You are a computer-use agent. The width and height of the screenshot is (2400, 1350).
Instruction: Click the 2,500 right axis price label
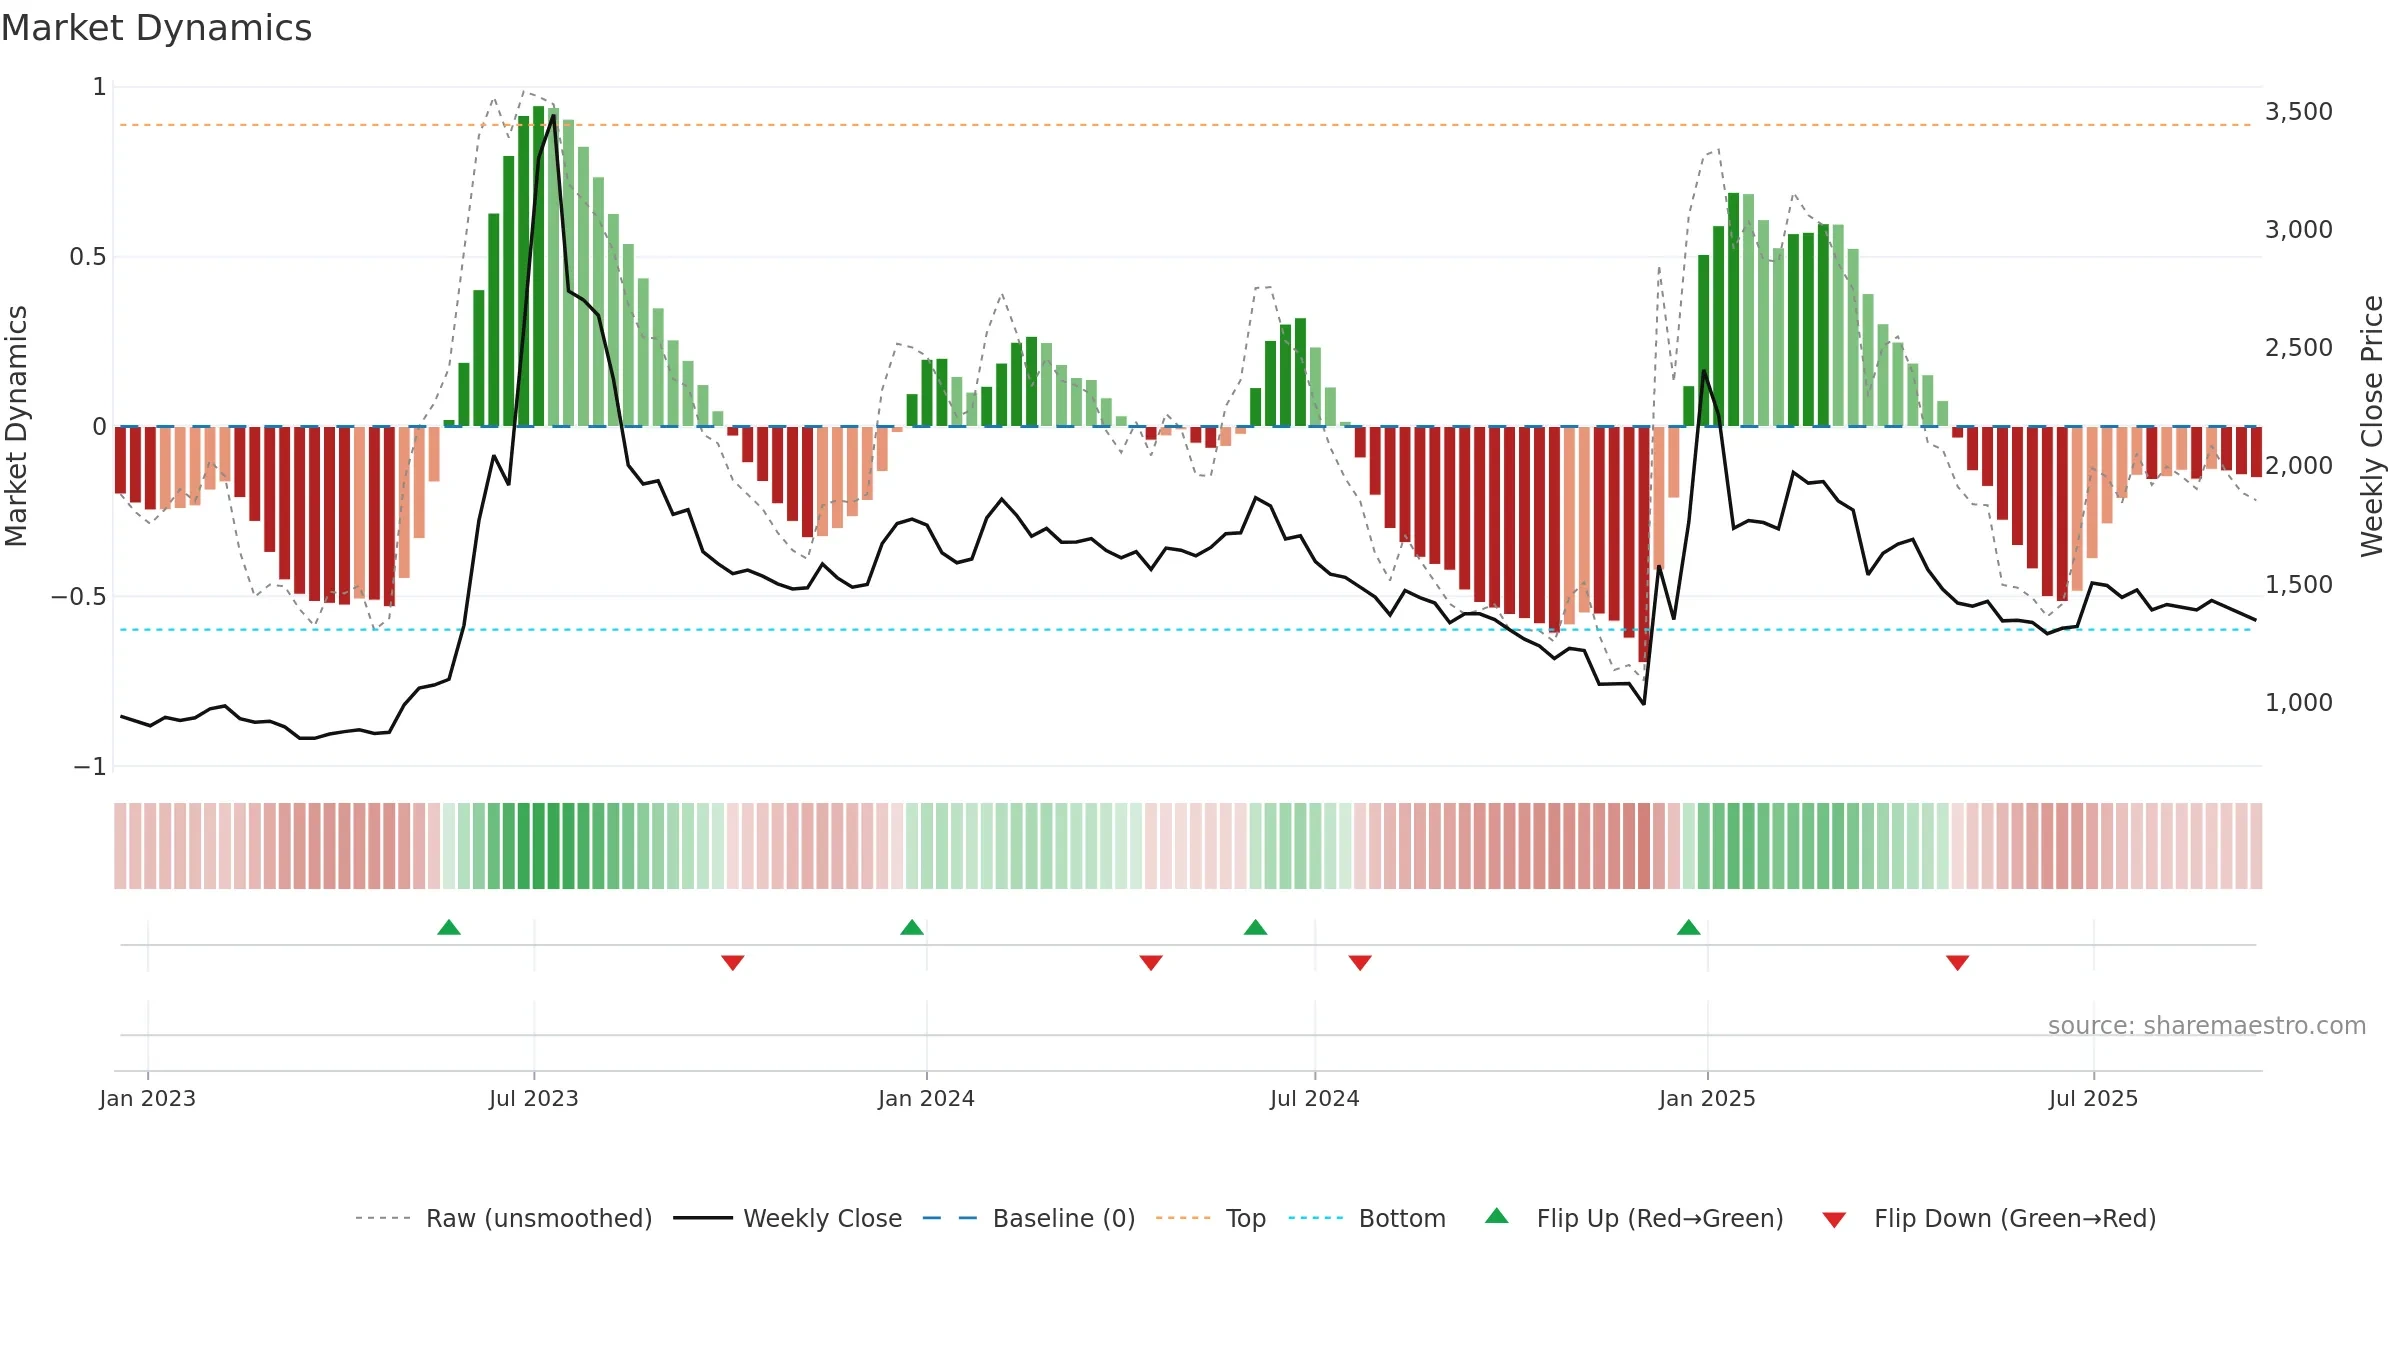click(x=2299, y=348)
